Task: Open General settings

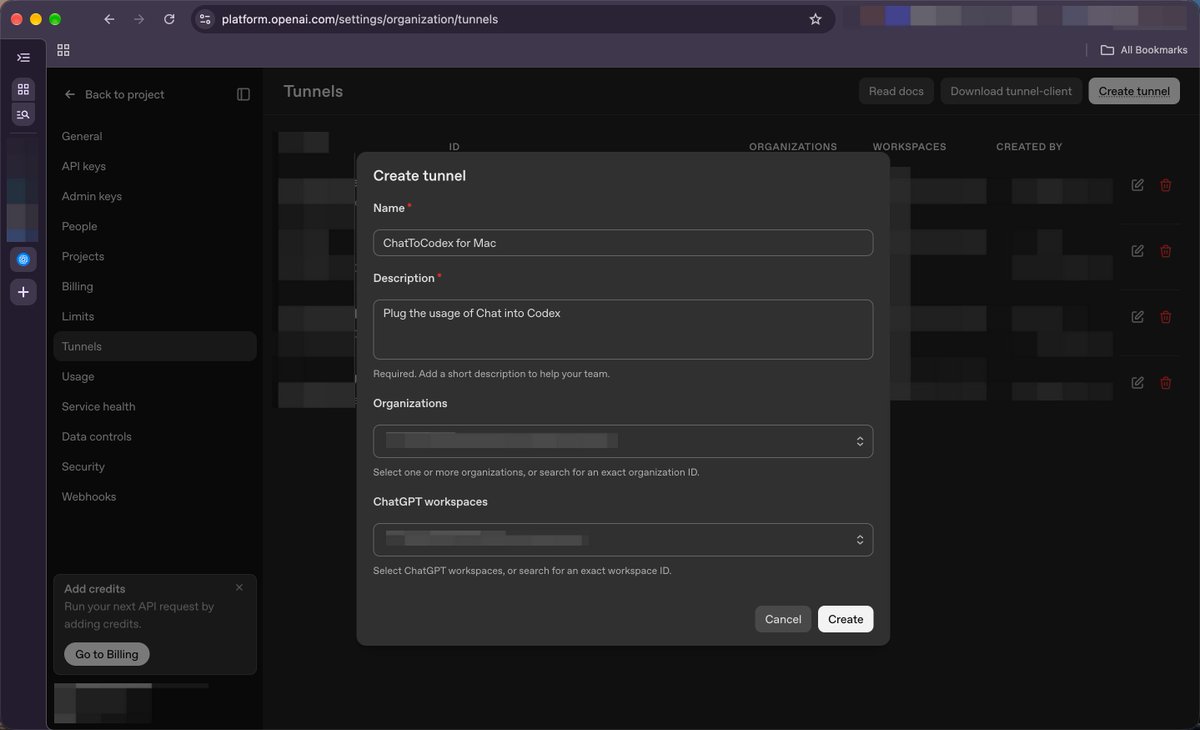Action: click(x=155, y=136)
